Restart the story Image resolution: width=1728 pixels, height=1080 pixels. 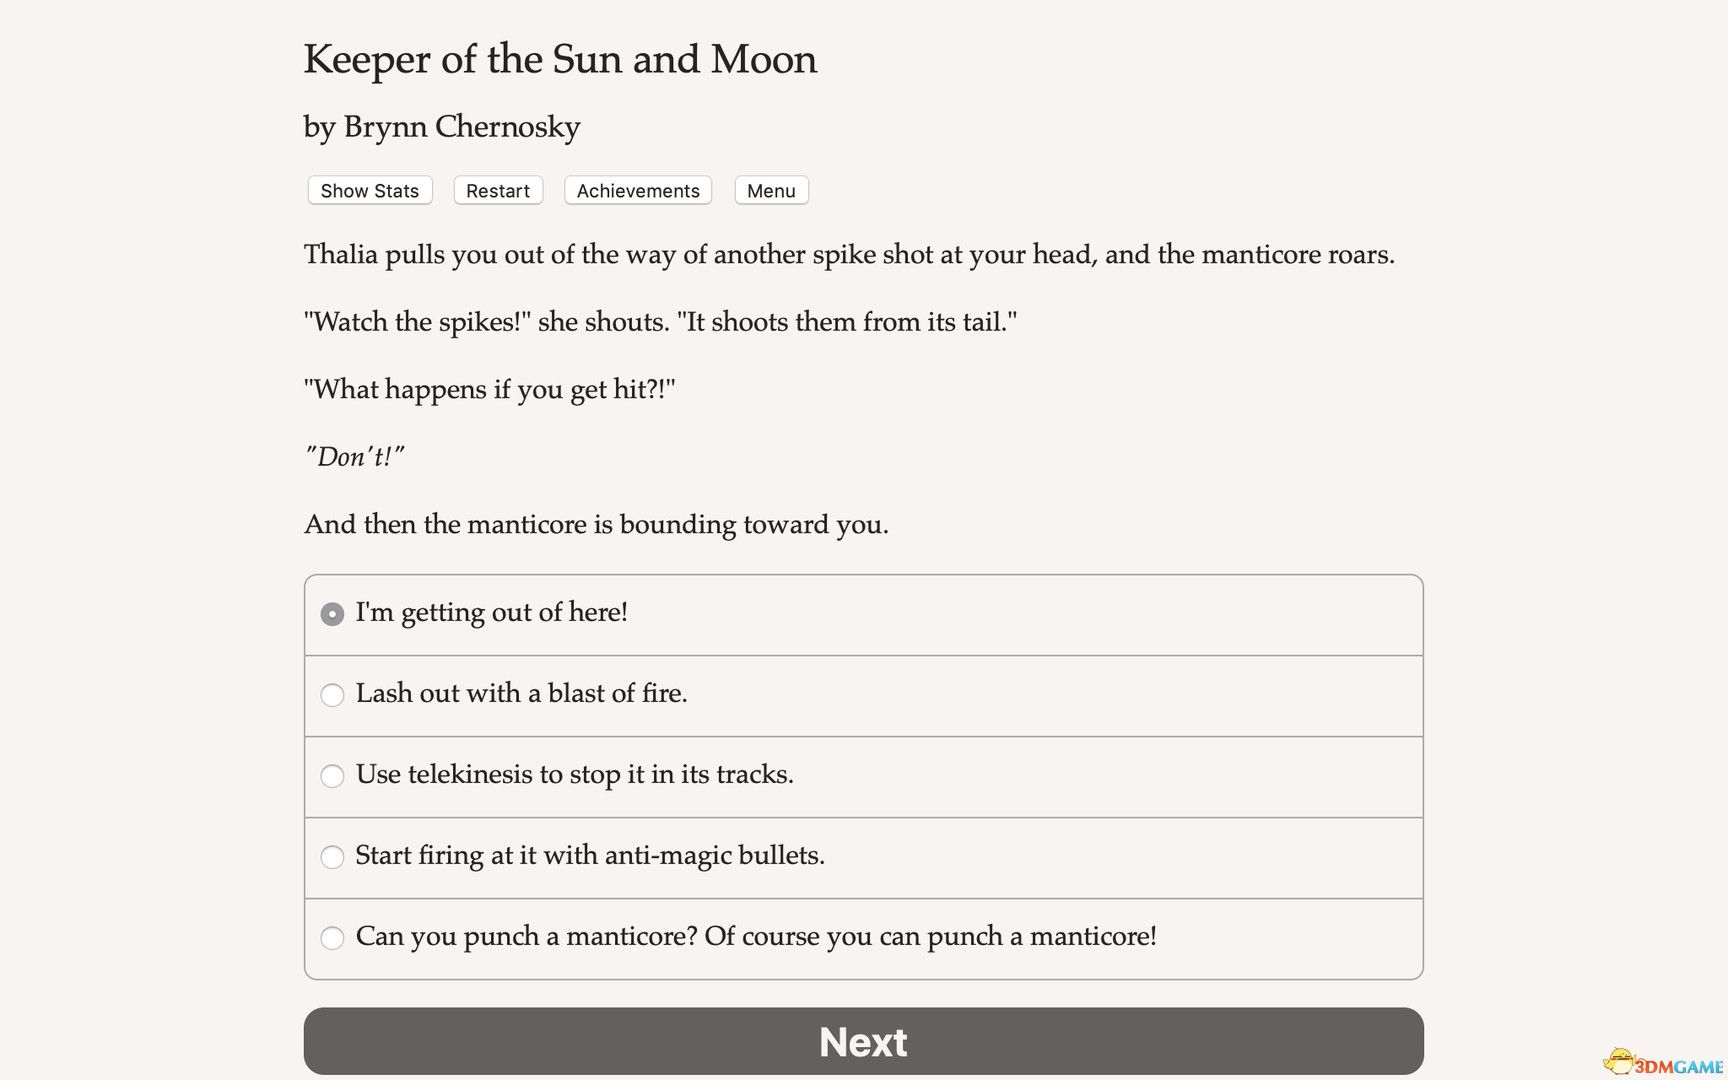click(x=497, y=190)
